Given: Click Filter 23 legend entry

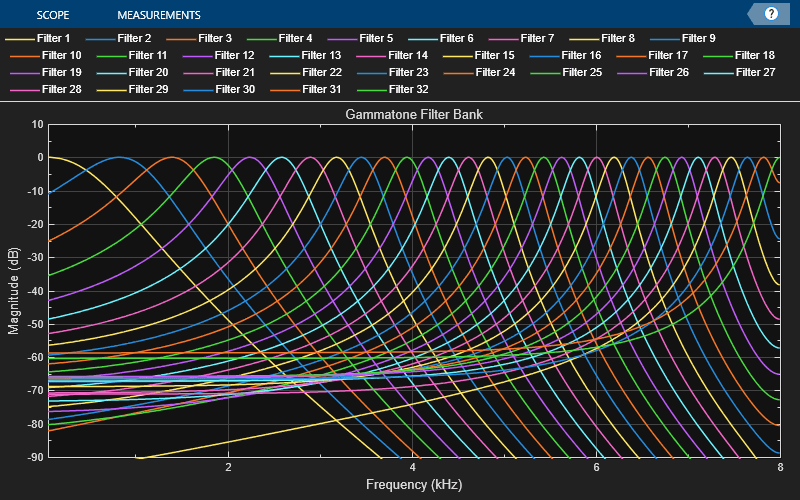Looking at the screenshot, I should coord(408,72).
